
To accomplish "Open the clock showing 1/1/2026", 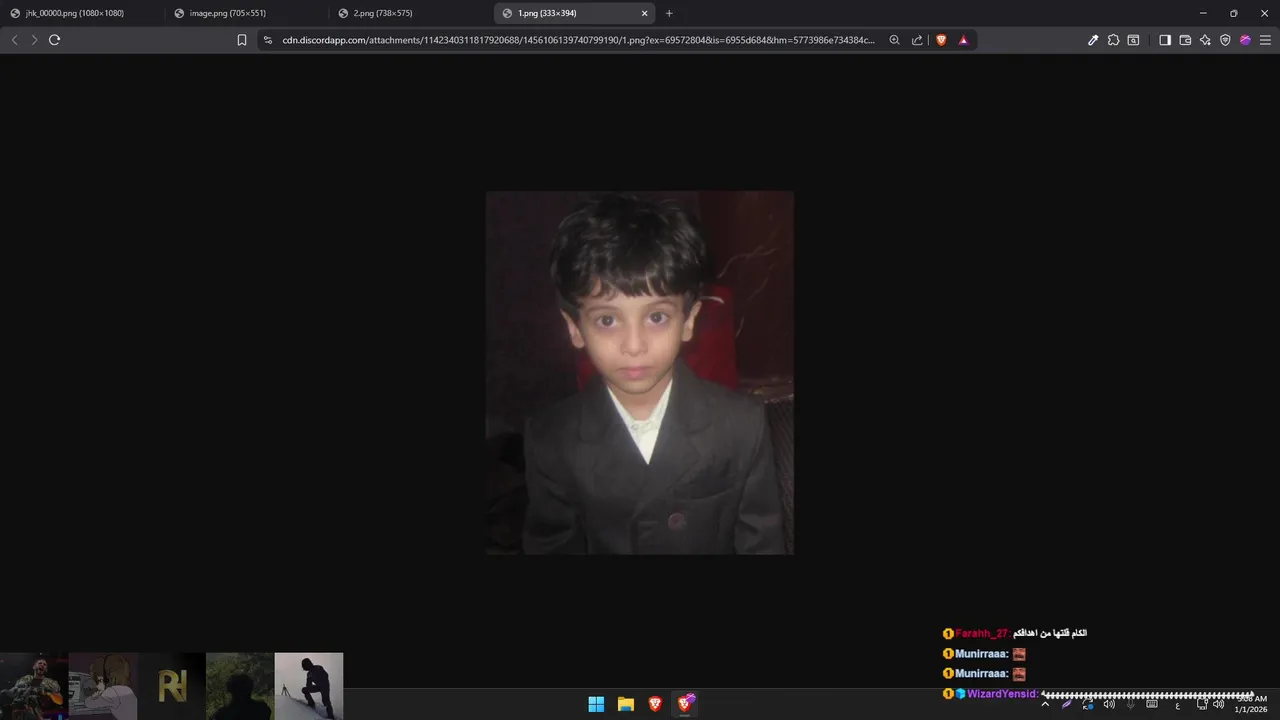I will point(1251,704).
